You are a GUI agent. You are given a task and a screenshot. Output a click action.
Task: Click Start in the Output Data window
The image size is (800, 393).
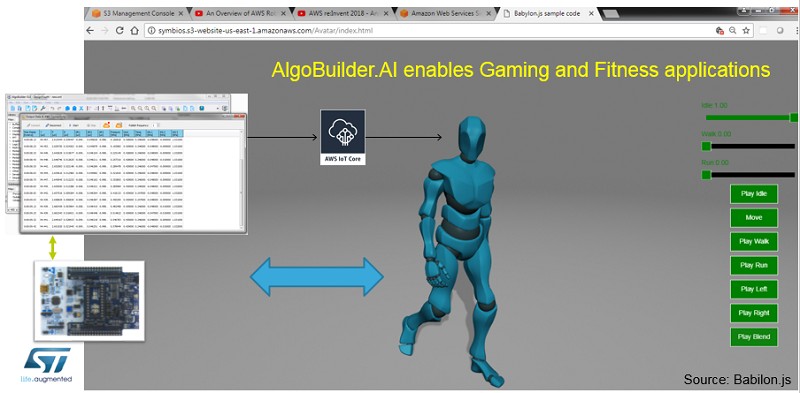[73, 125]
